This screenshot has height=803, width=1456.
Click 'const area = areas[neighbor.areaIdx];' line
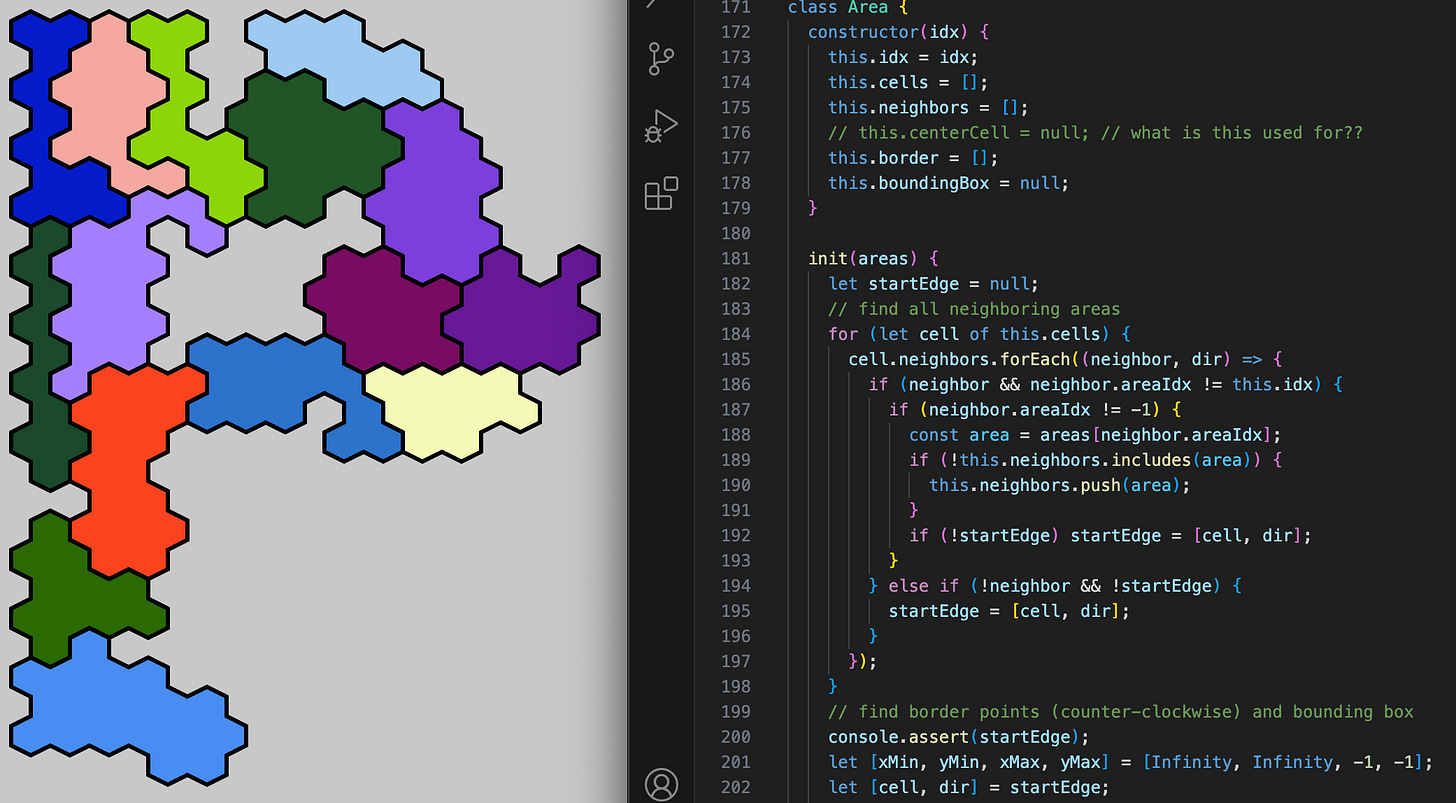(1095, 434)
